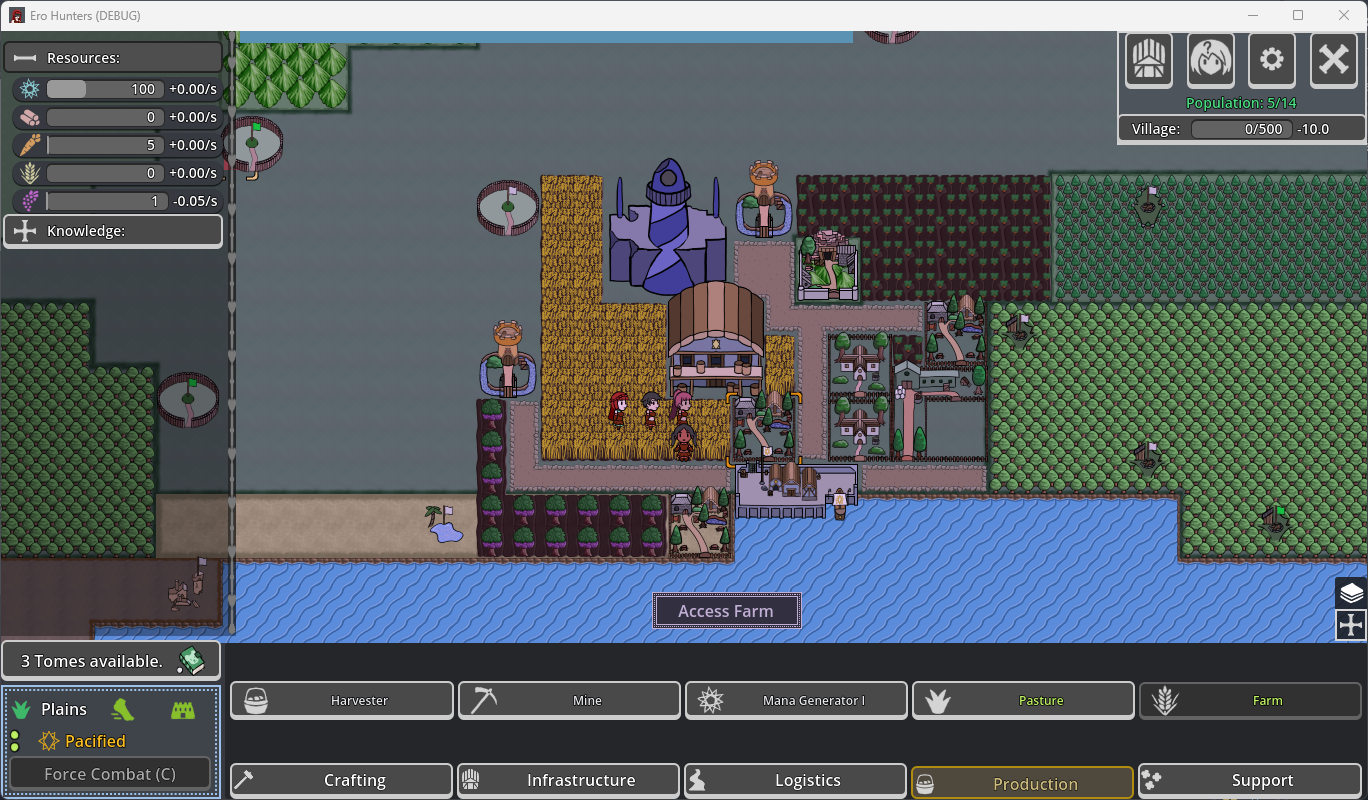Select the red-haired character on the field
This screenshot has height=800, width=1368.
coord(618,409)
